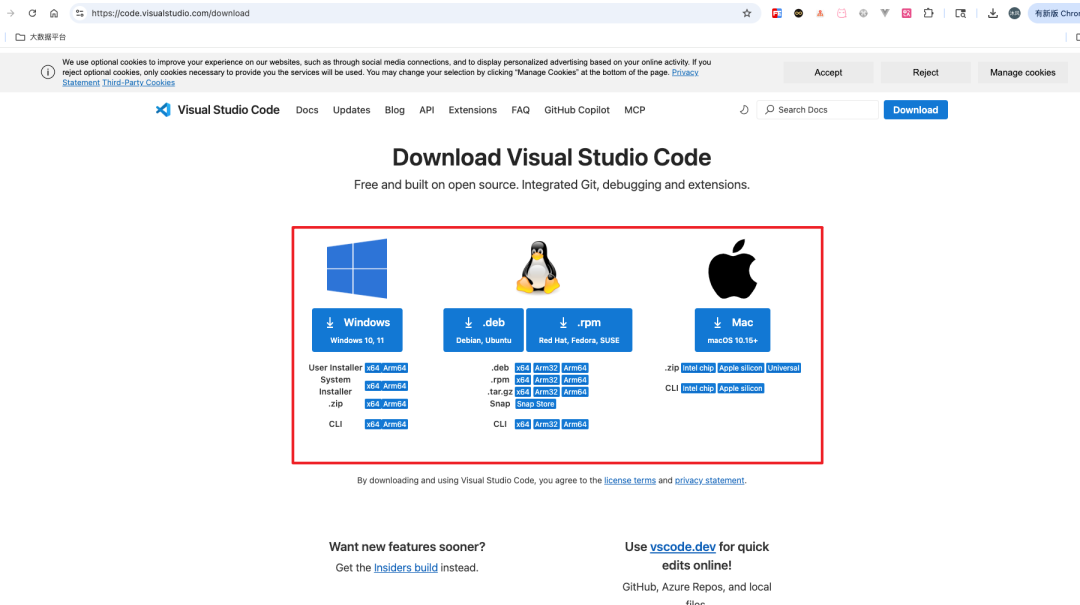Open the Snap Store link
Viewport: 1080px width, 605px height.
point(535,404)
